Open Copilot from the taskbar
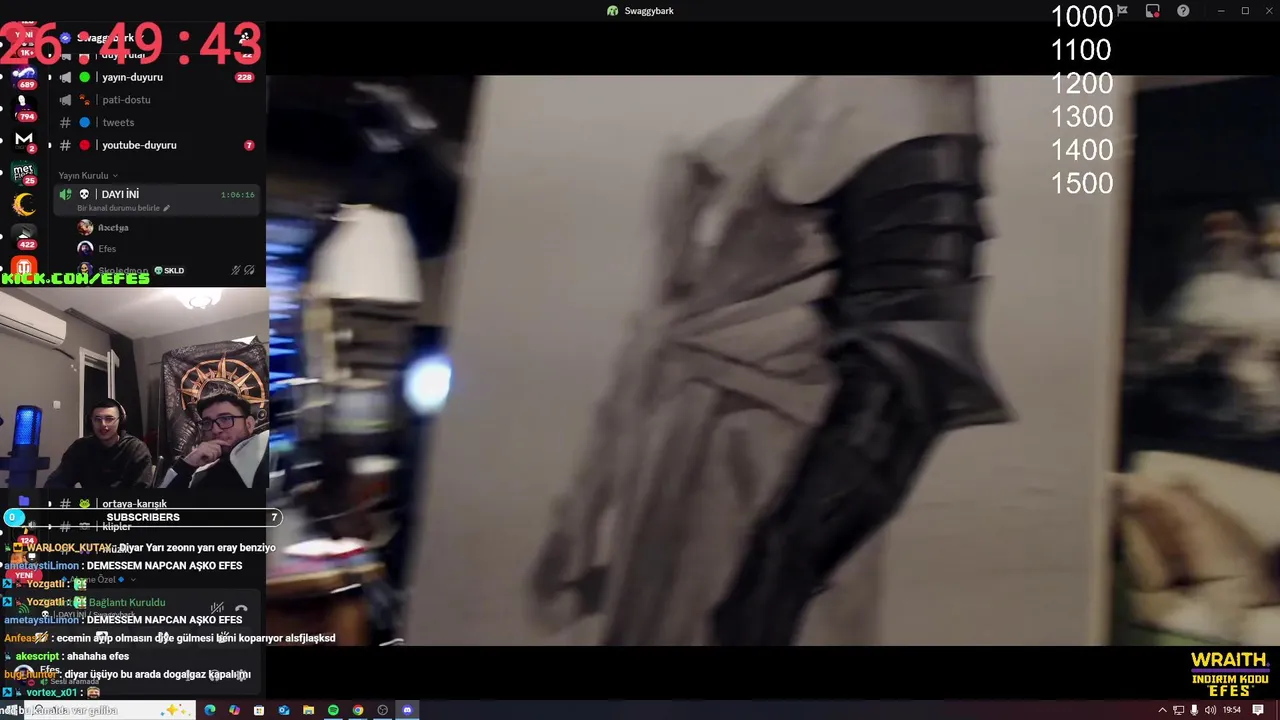 click(x=234, y=710)
